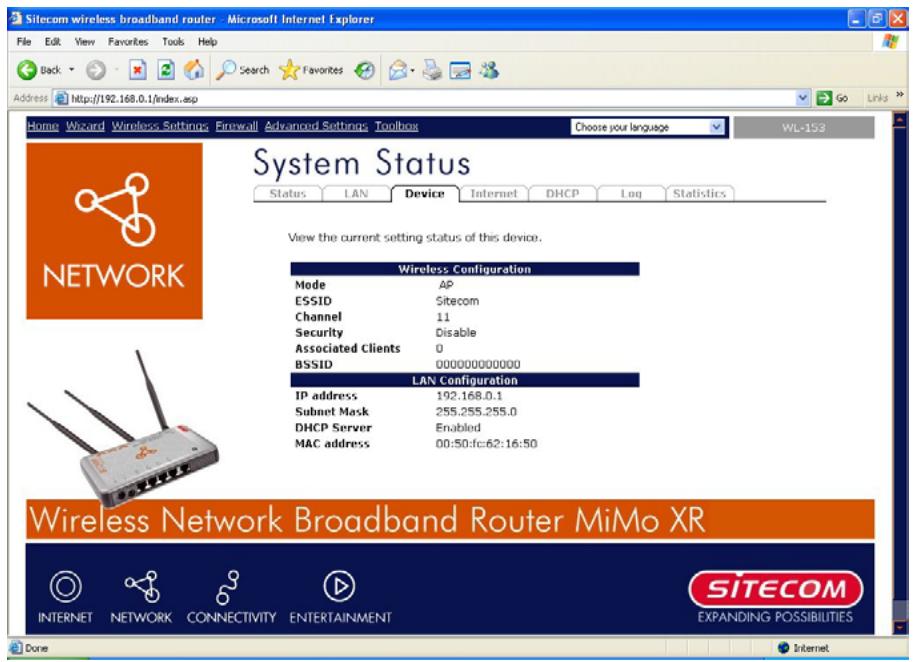Viewport: 915px width, 662px height.
Task: Click the NETWORK icon in the footer
Action: (x=142, y=586)
